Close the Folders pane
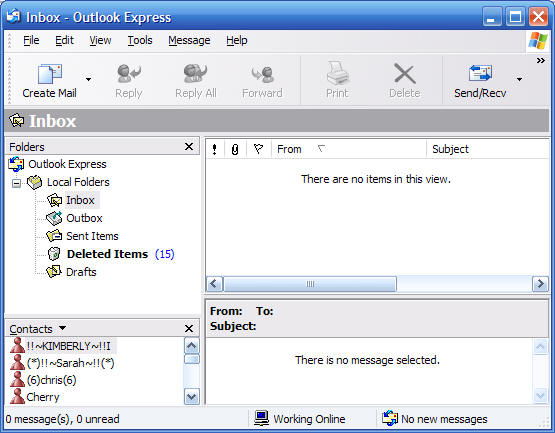This screenshot has height=433, width=555. pos(189,147)
